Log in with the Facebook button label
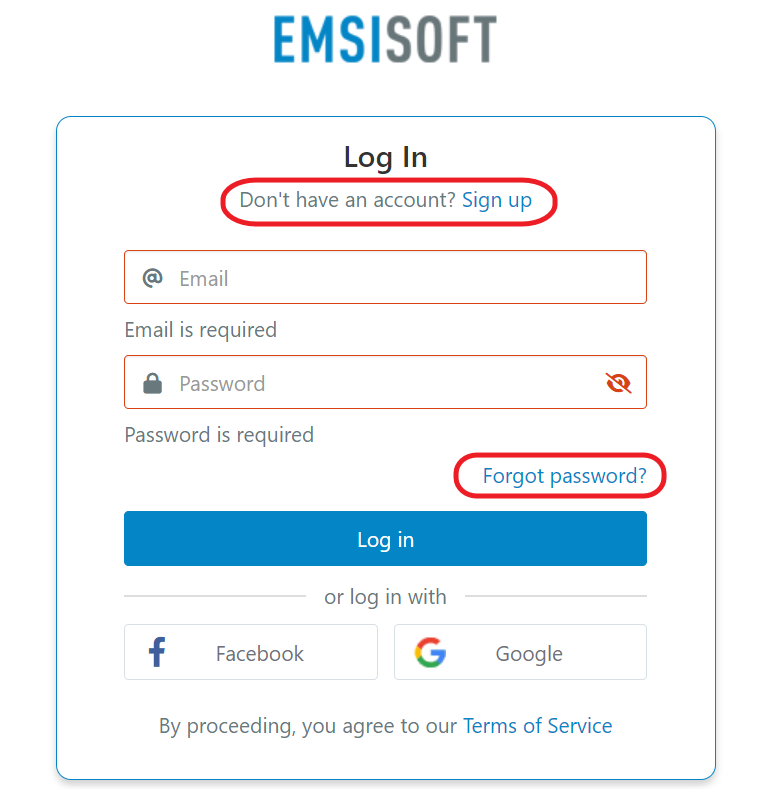Image resolution: width=768 pixels, height=789 pixels. point(260,654)
